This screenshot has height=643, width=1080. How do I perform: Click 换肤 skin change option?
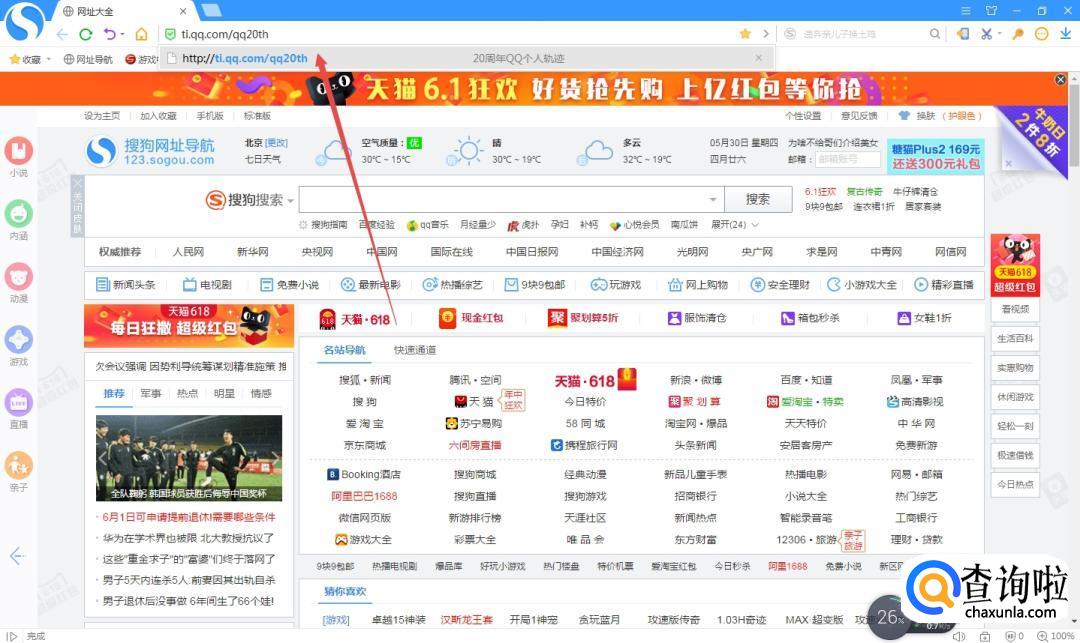click(x=925, y=116)
